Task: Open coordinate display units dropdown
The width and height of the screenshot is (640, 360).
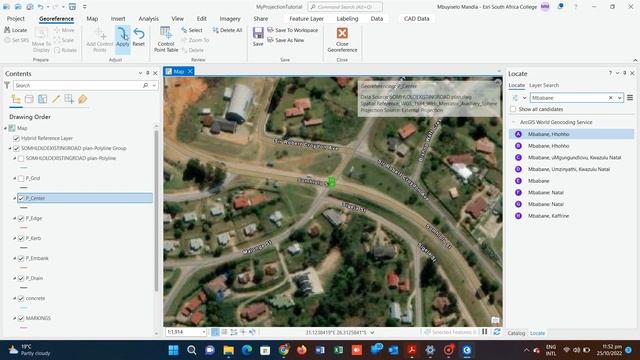Action: coord(372,333)
